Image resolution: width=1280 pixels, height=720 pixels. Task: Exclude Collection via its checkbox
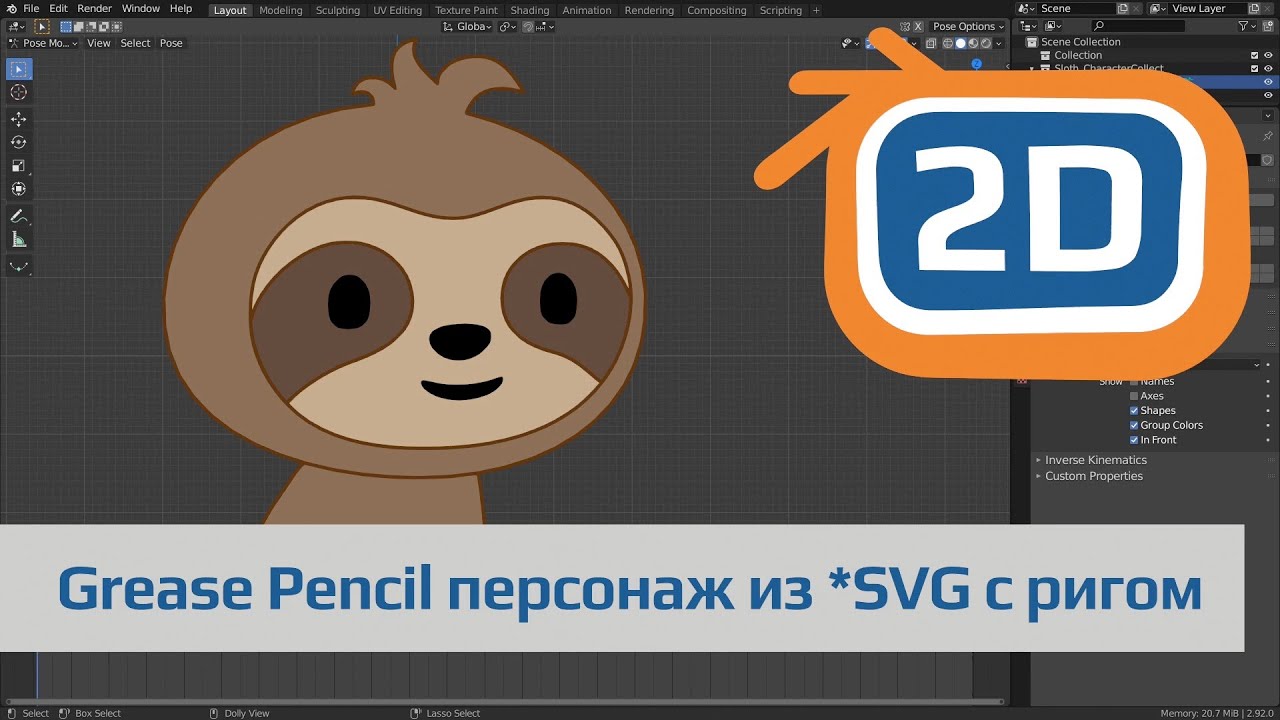point(1255,55)
